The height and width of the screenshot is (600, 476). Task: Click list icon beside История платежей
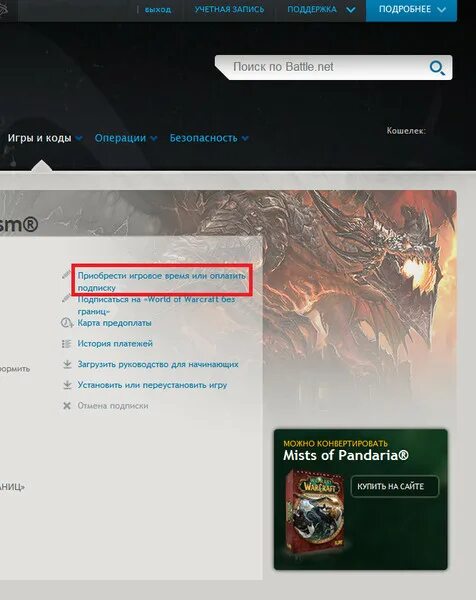(x=67, y=344)
